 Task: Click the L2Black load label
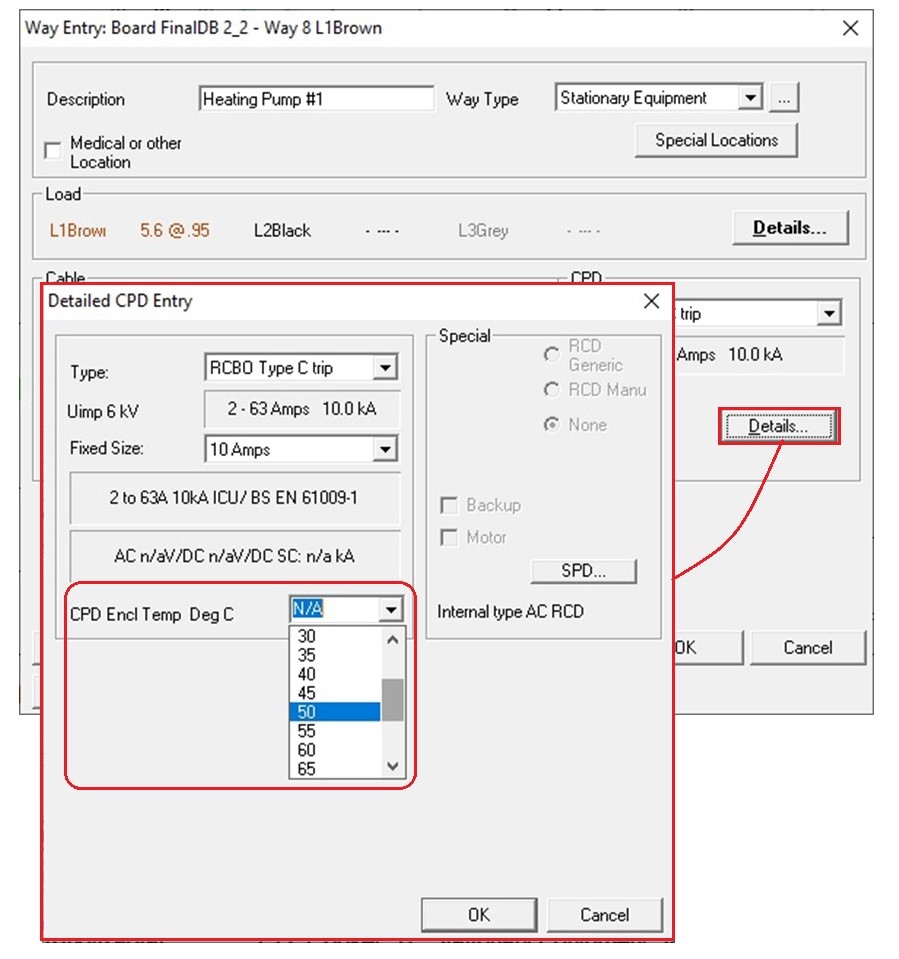283,231
